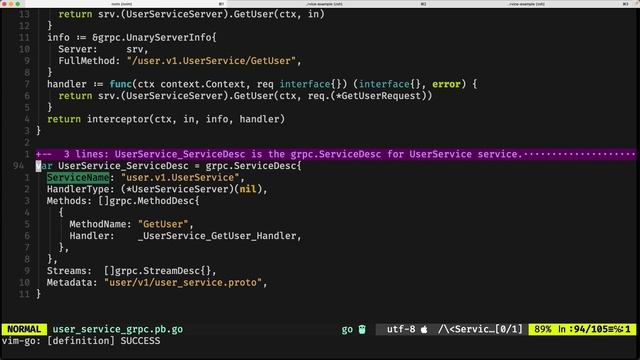Click "/user.v1.UserService/GetUser" string

point(211,61)
